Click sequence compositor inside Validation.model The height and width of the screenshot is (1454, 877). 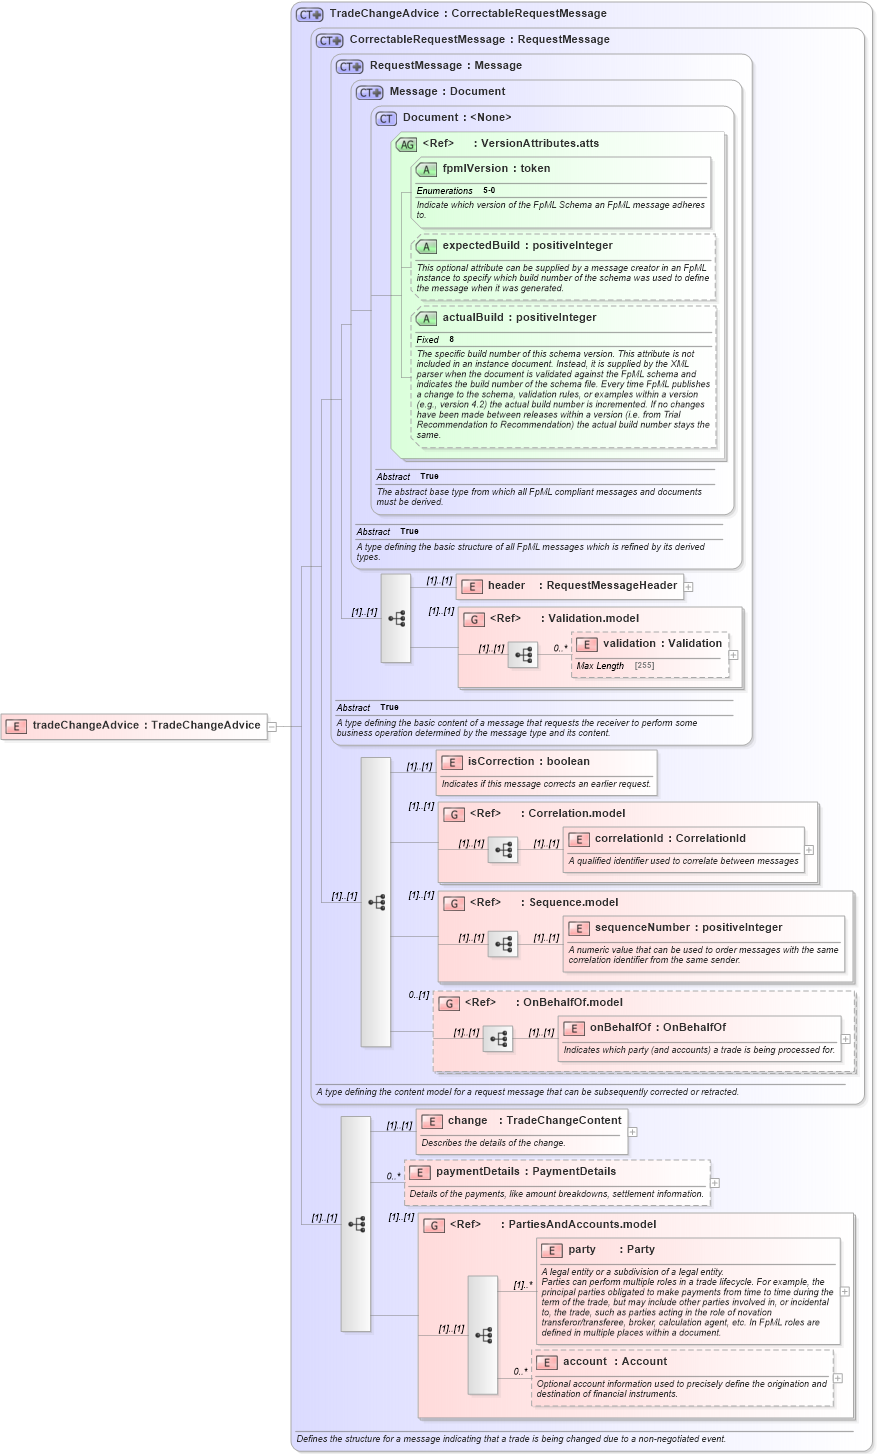pyautogui.click(x=523, y=656)
